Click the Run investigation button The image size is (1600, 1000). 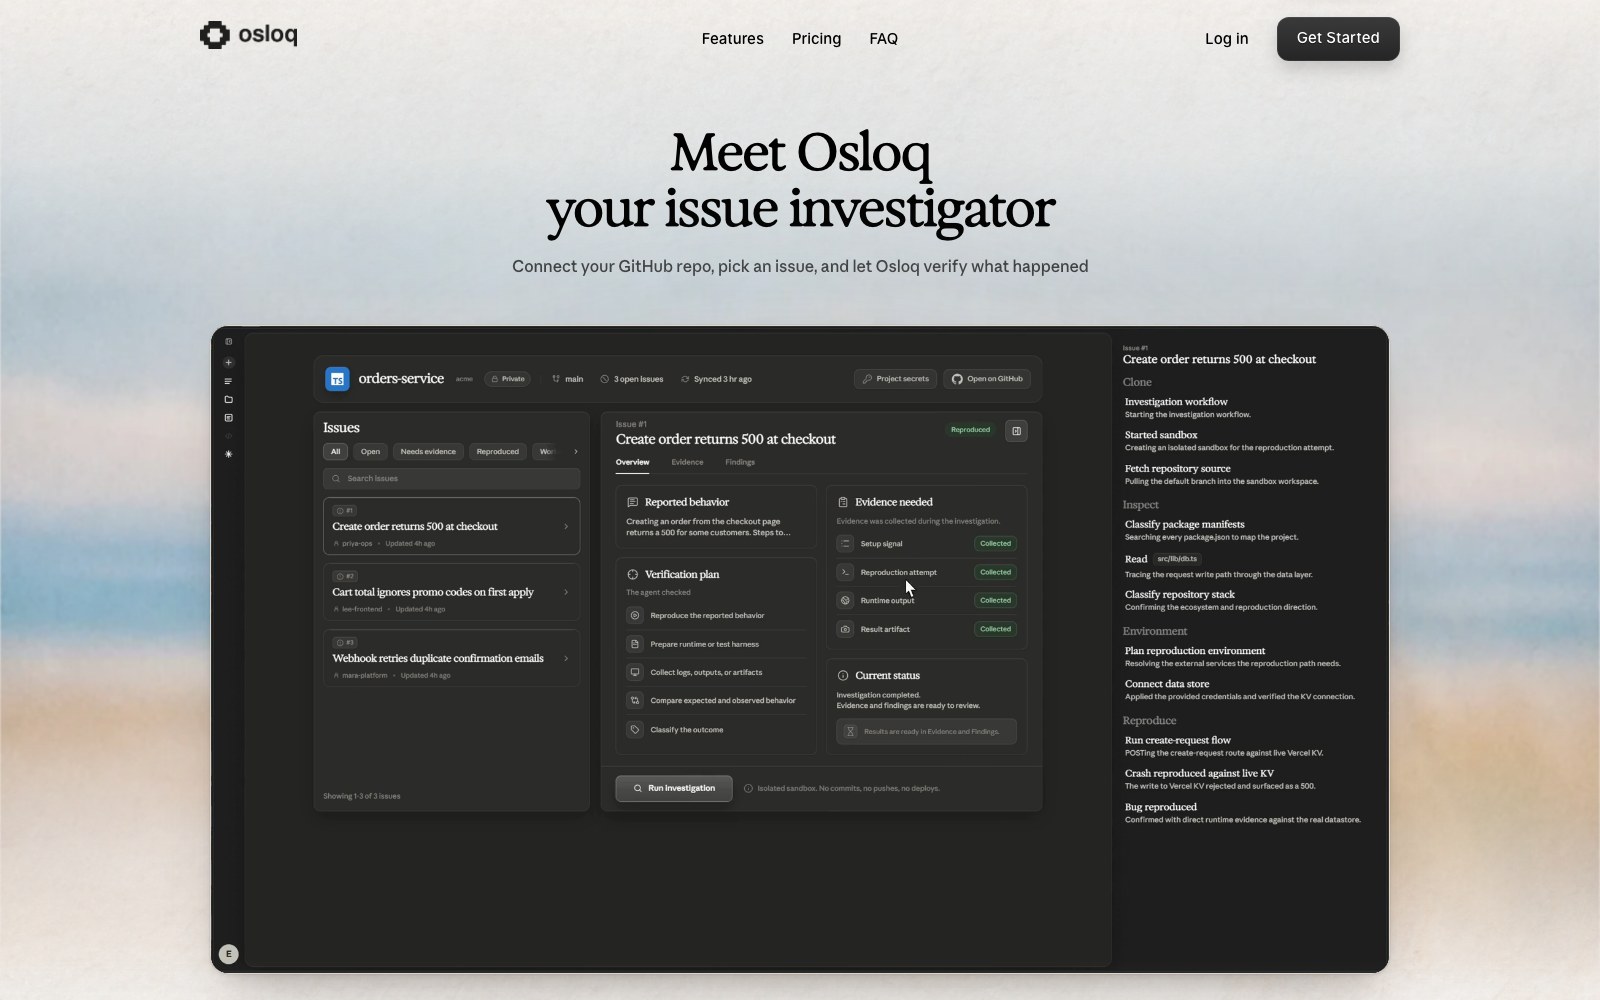(674, 788)
